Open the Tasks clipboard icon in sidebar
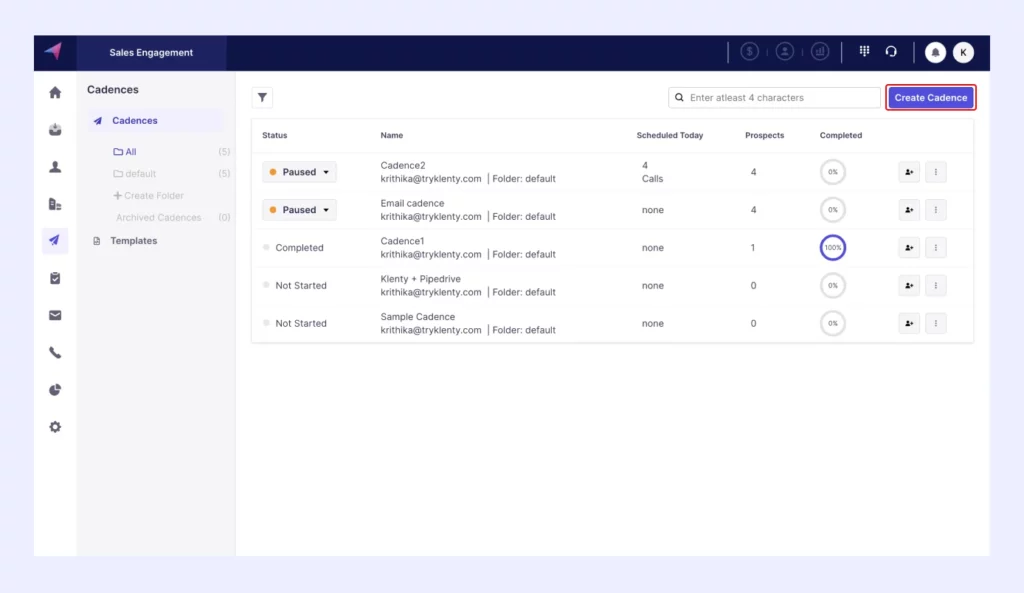This screenshot has height=593, width=1024. point(55,277)
